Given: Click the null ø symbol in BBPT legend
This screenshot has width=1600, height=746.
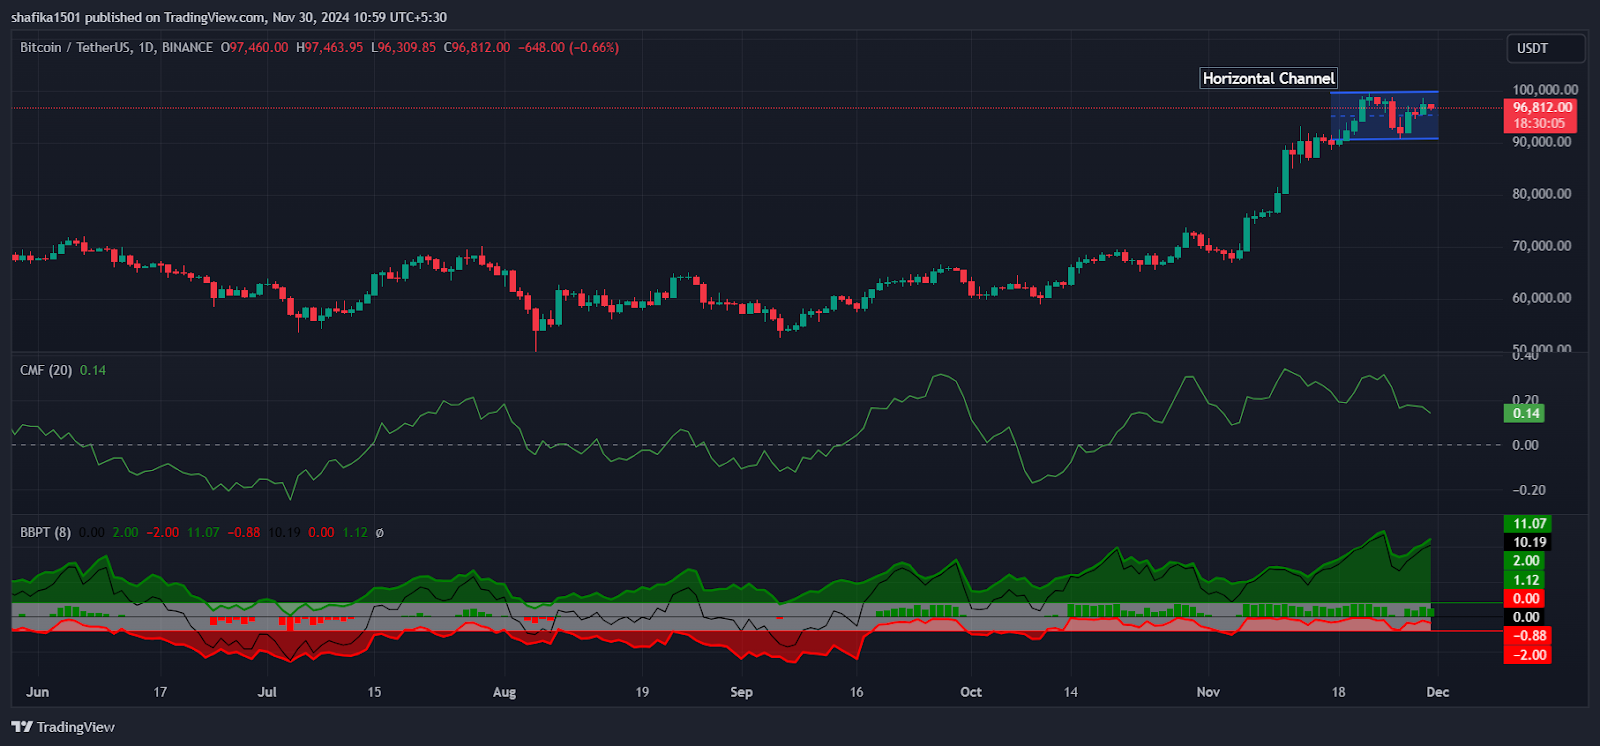Looking at the screenshot, I should [x=379, y=532].
